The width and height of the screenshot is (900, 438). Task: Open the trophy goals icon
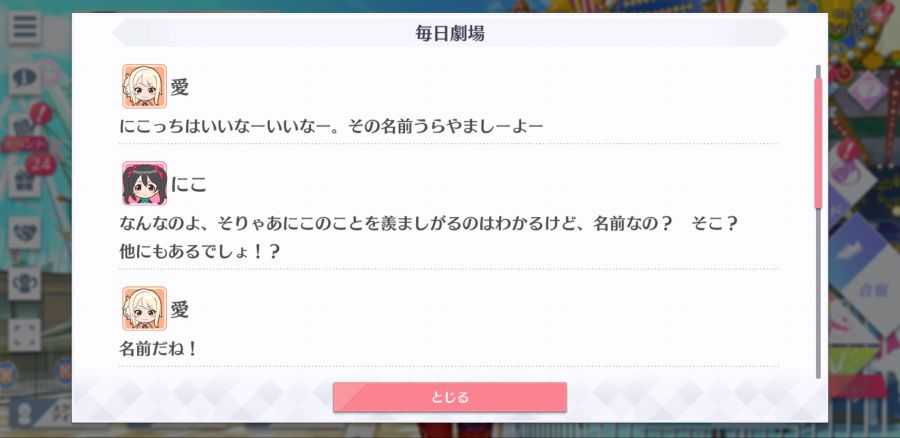point(25,284)
